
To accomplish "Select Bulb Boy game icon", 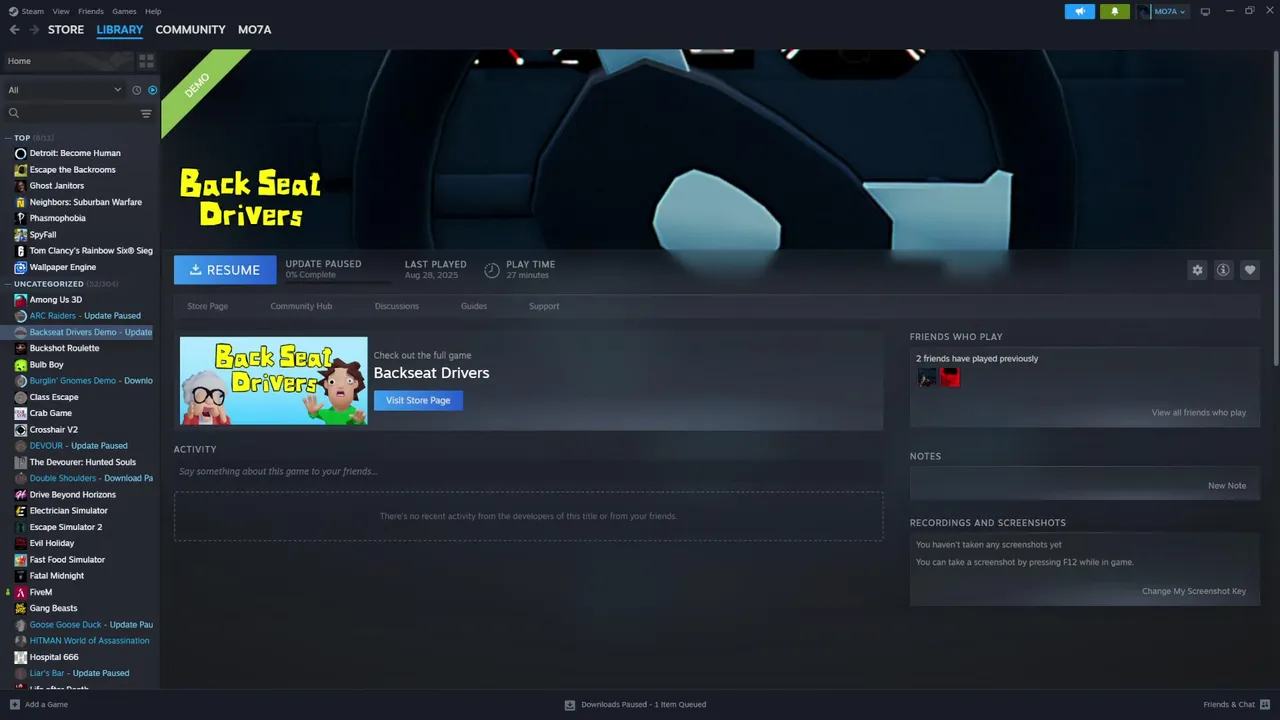I will (20, 365).
